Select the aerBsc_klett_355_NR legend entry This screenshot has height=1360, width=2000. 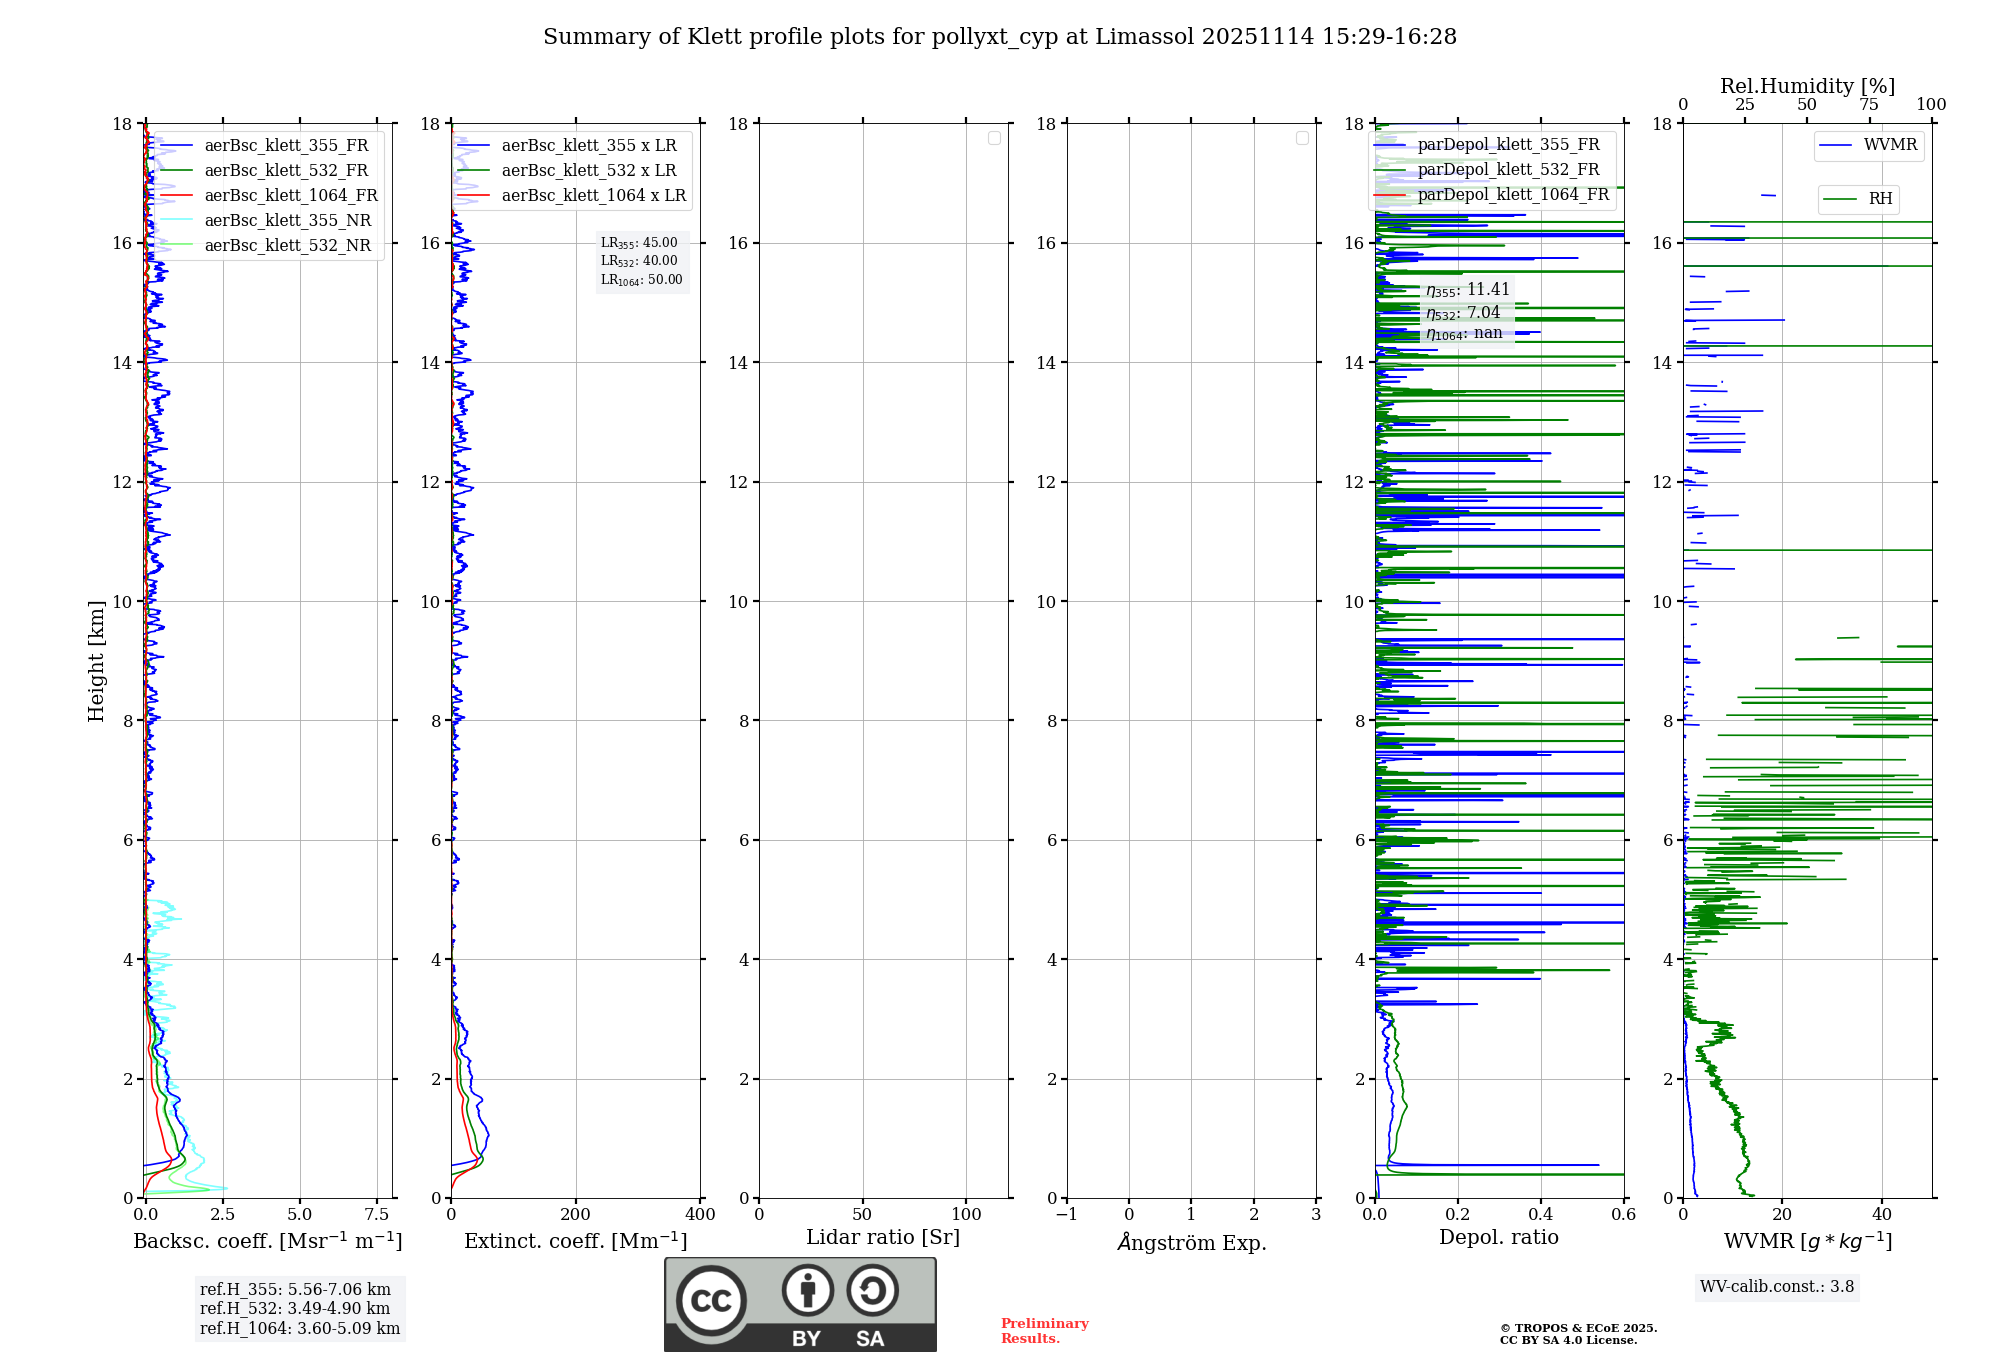point(287,221)
